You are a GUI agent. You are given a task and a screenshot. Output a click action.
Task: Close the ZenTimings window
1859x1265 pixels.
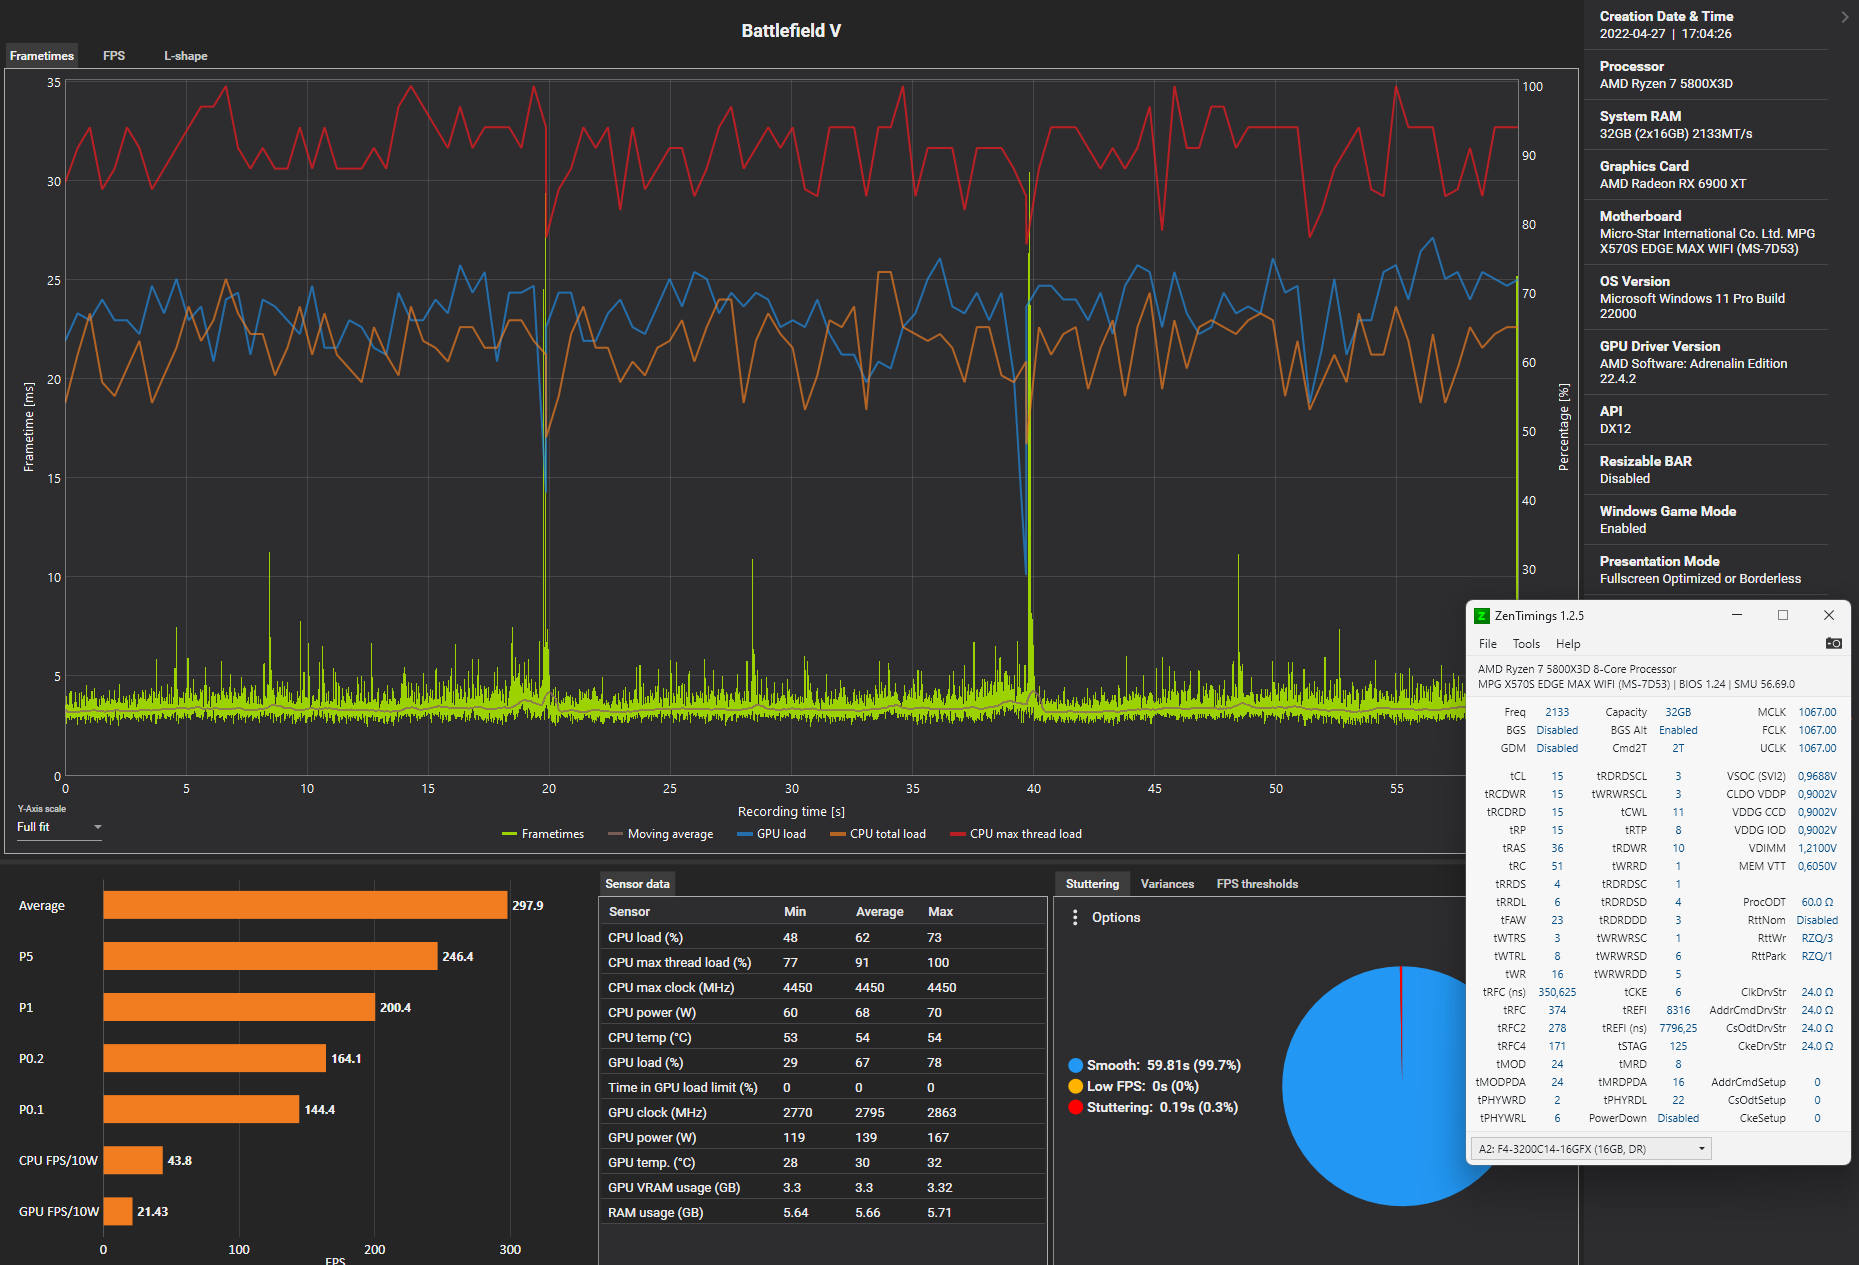[x=1829, y=615]
